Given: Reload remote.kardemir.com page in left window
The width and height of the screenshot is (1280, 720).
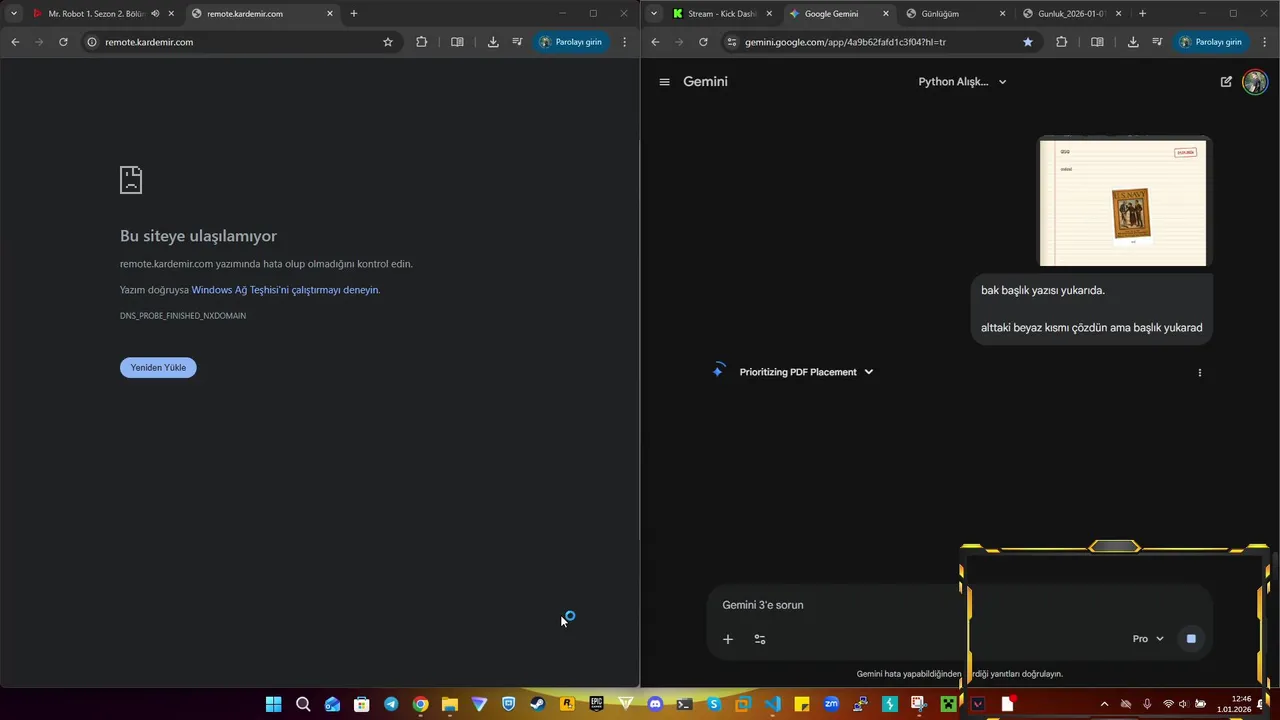Looking at the screenshot, I should 63,42.
